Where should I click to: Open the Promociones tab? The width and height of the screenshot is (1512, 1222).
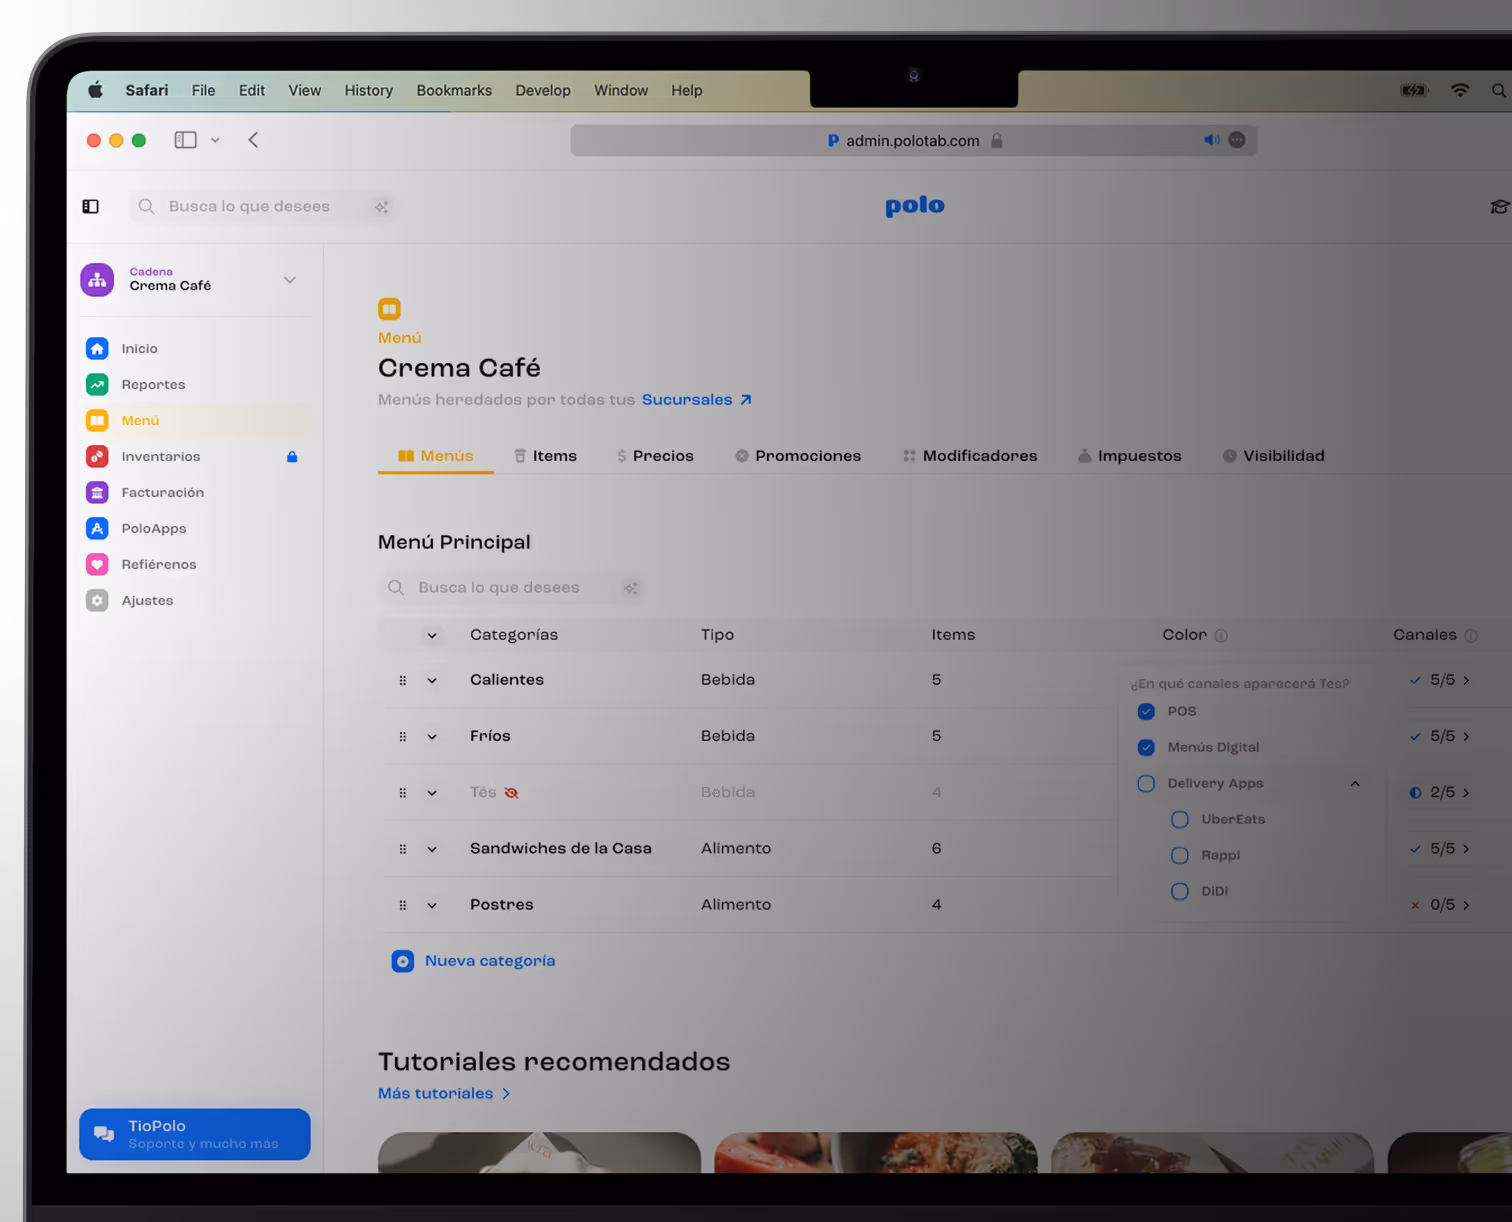coord(798,456)
